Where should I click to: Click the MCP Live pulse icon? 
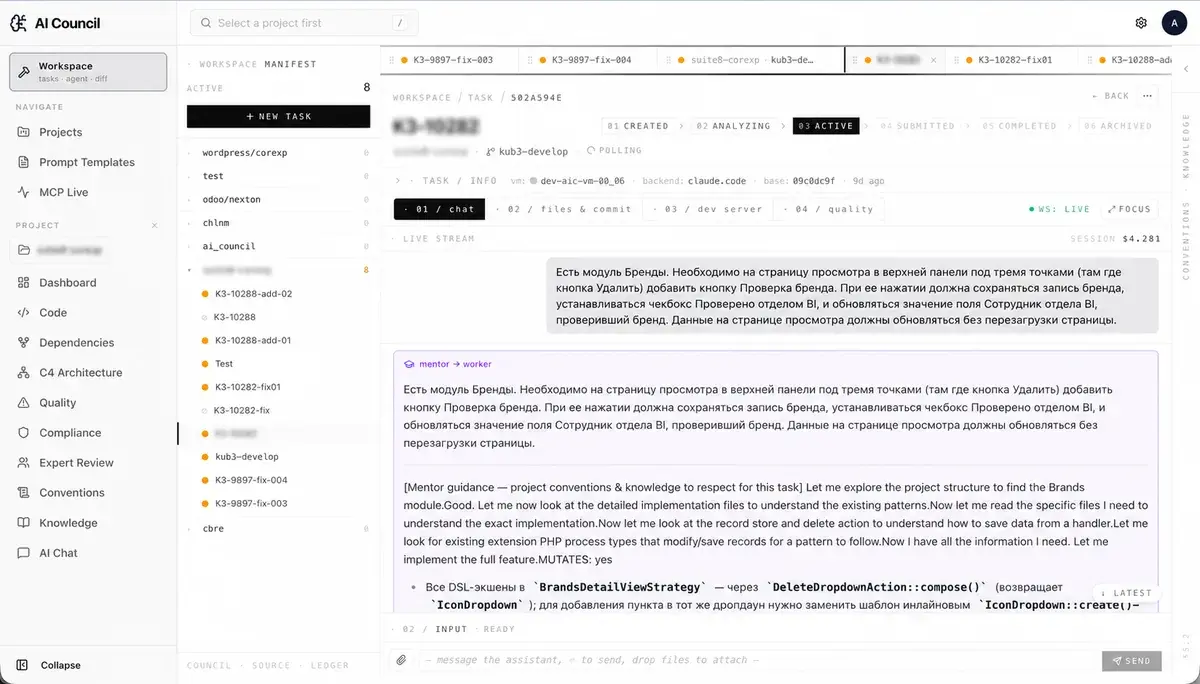pyautogui.click(x=24, y=192)
